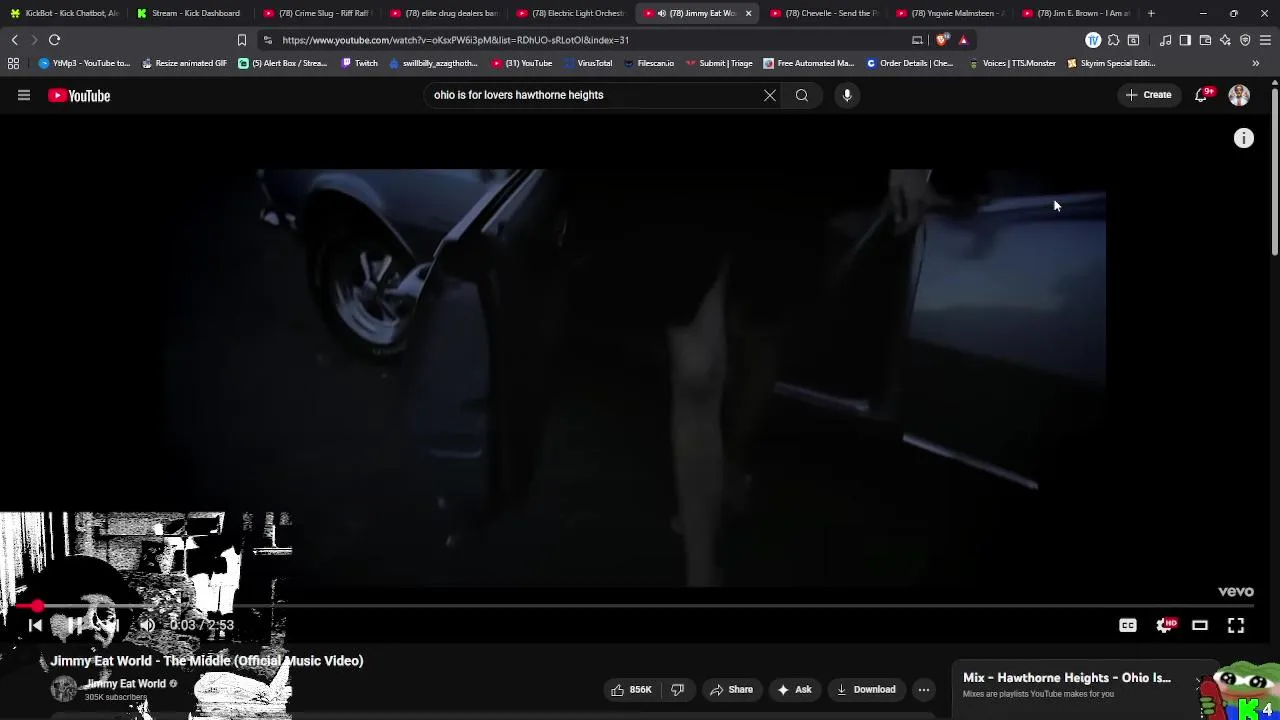The image size is (1280, 720).
Task: Open the Skyrim Special Edition bookmark
Action: pyautogui.click(x=1111, y=63)
